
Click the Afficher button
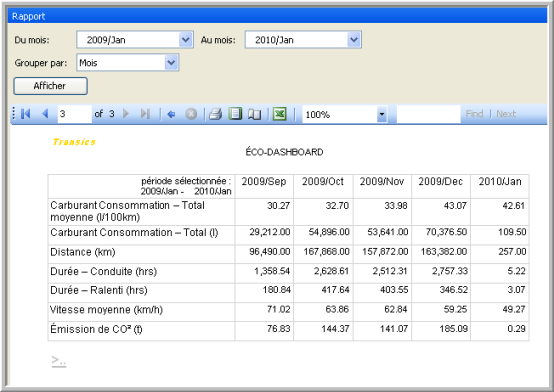click(51, 86)
